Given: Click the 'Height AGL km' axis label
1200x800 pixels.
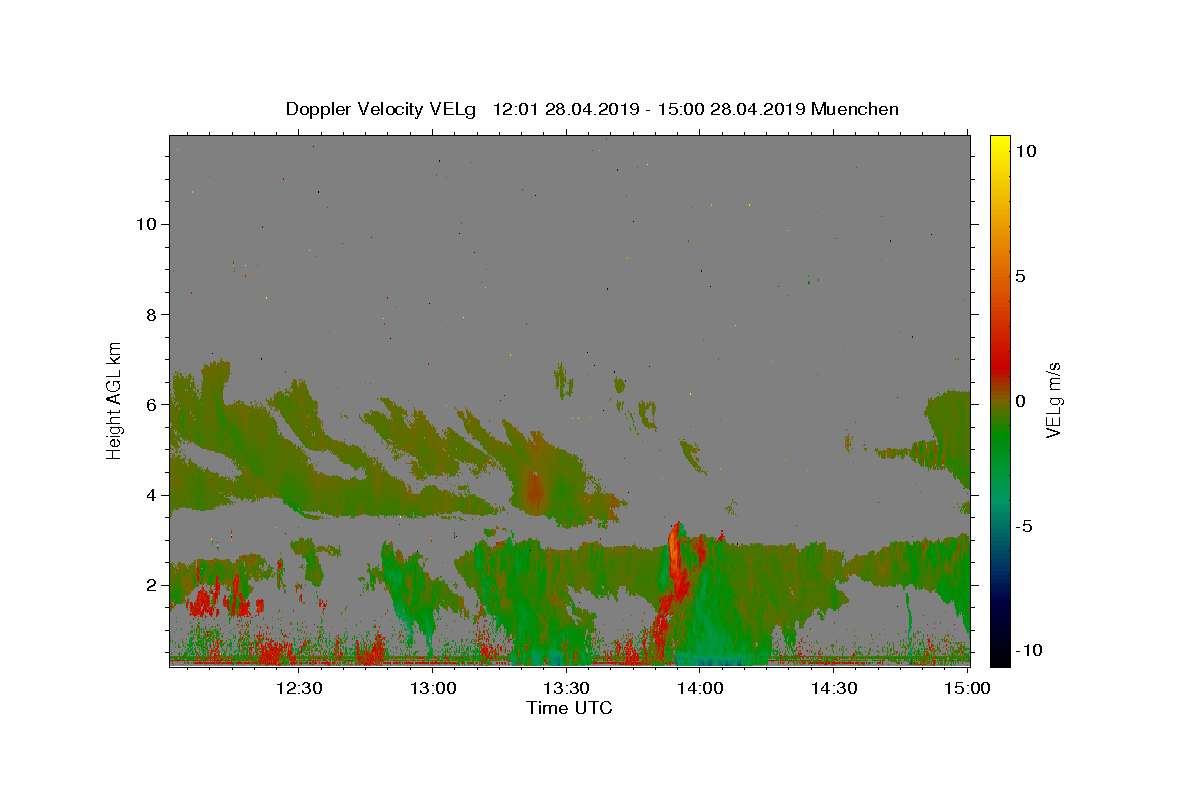Looking at the screenshot, I should [x=114, y=399].
